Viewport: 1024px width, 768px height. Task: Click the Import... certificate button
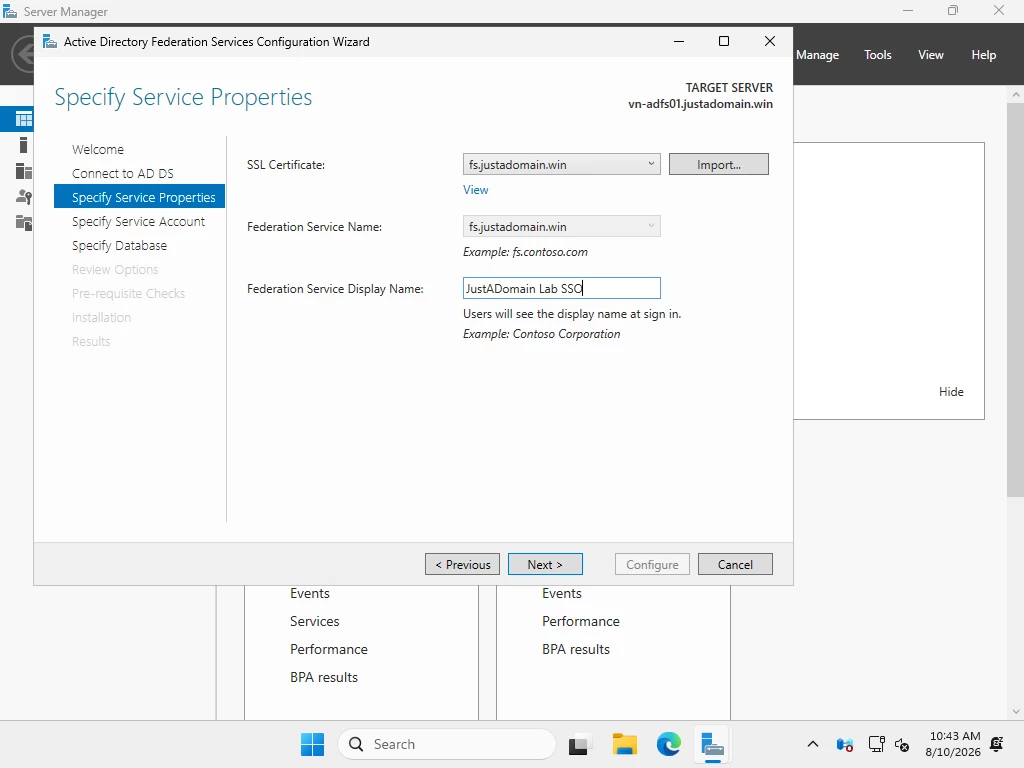(x=718, y=165)
